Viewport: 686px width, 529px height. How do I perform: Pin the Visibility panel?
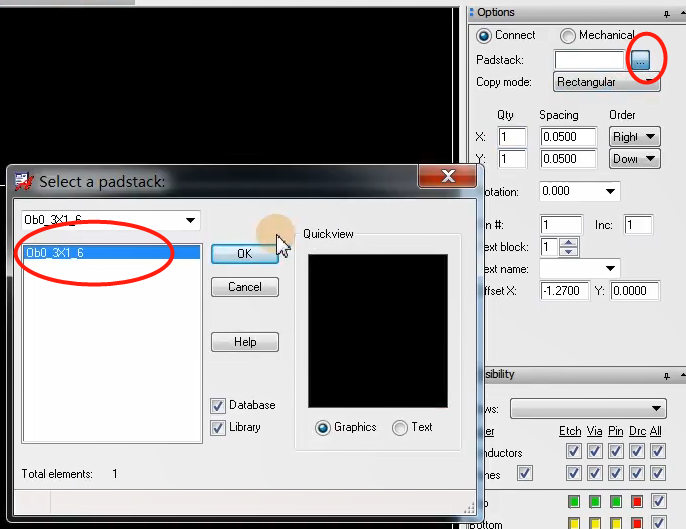[x=667, y=375]
